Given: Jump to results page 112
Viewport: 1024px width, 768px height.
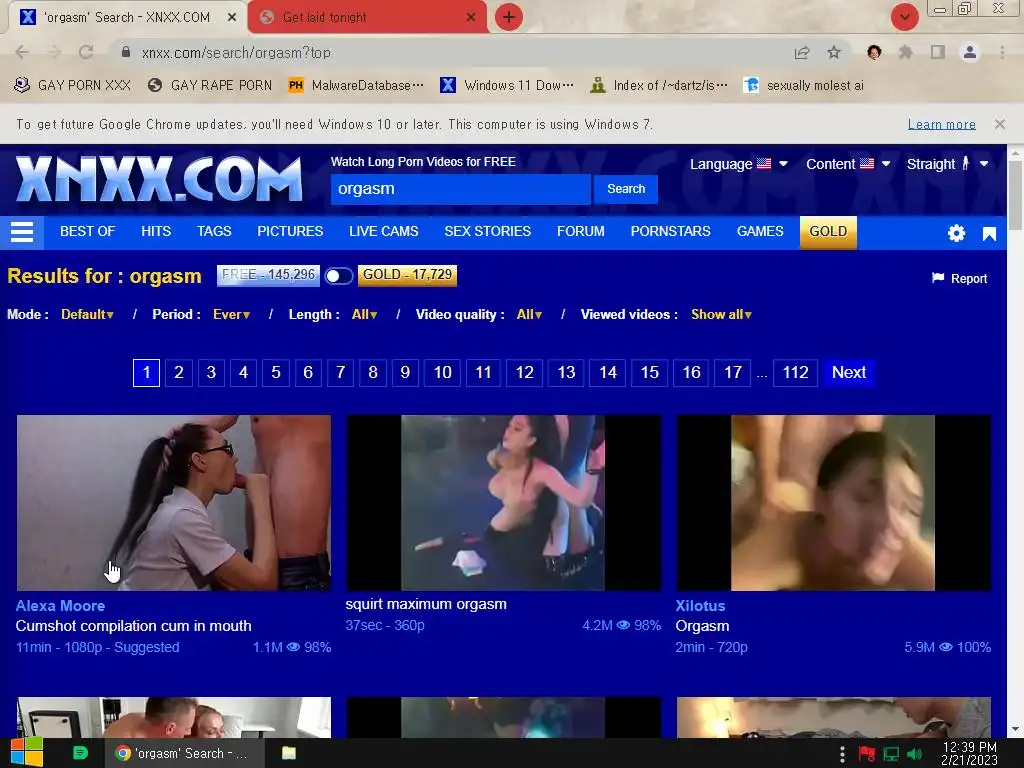Looking at the screenshot, I should tap(795, 372).
